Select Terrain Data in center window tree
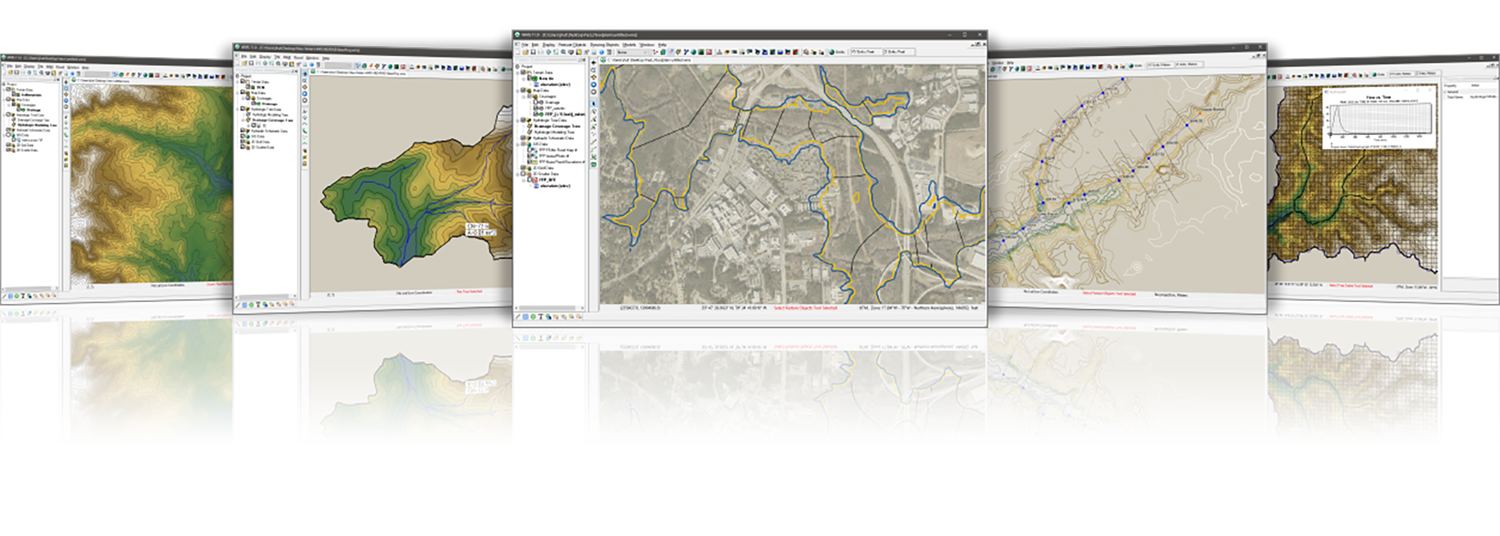The image size is (1500, 536). click(x=543, y=72)
